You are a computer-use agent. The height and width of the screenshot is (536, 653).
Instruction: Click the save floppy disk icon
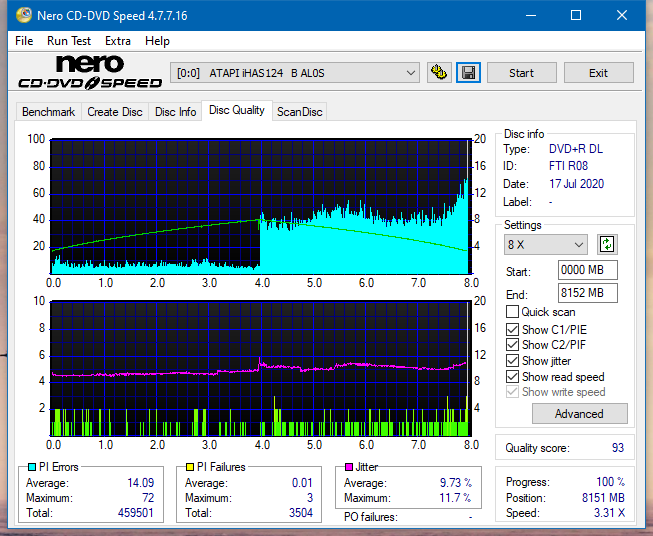[469, 73]
